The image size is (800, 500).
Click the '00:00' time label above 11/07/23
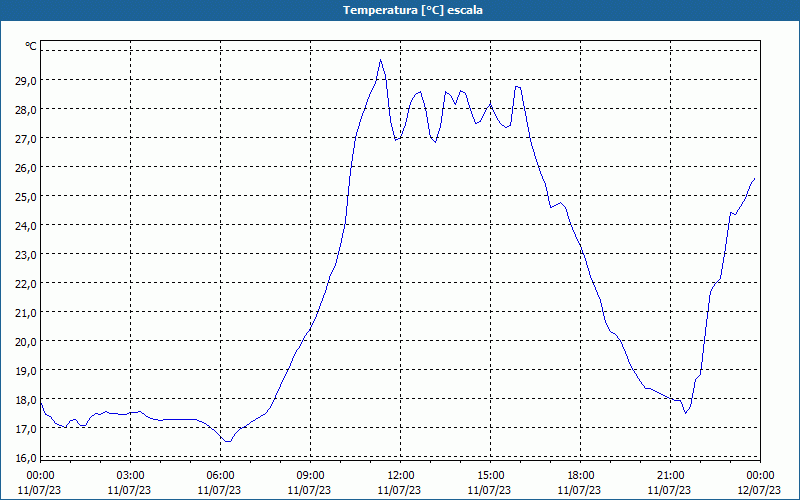pyautogui.click(x=40, y=476)
